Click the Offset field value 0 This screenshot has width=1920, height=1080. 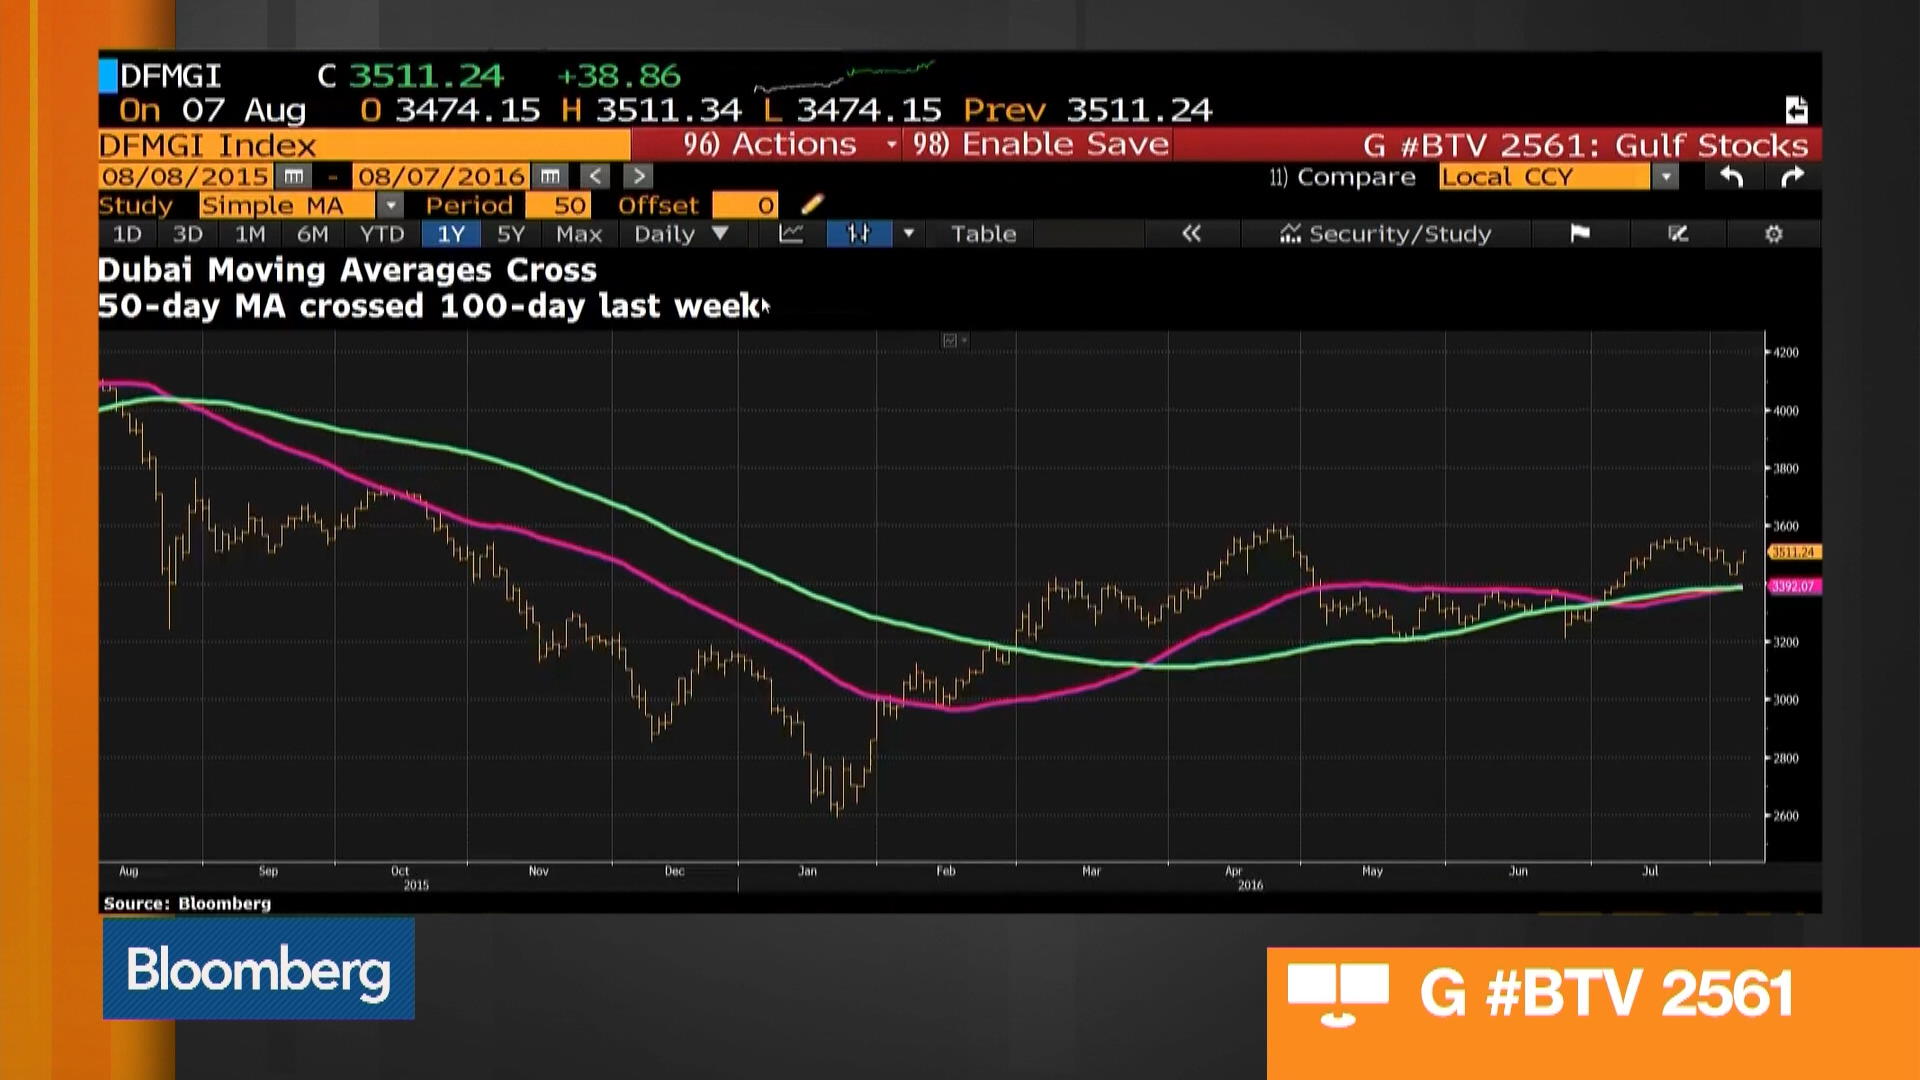745,205
